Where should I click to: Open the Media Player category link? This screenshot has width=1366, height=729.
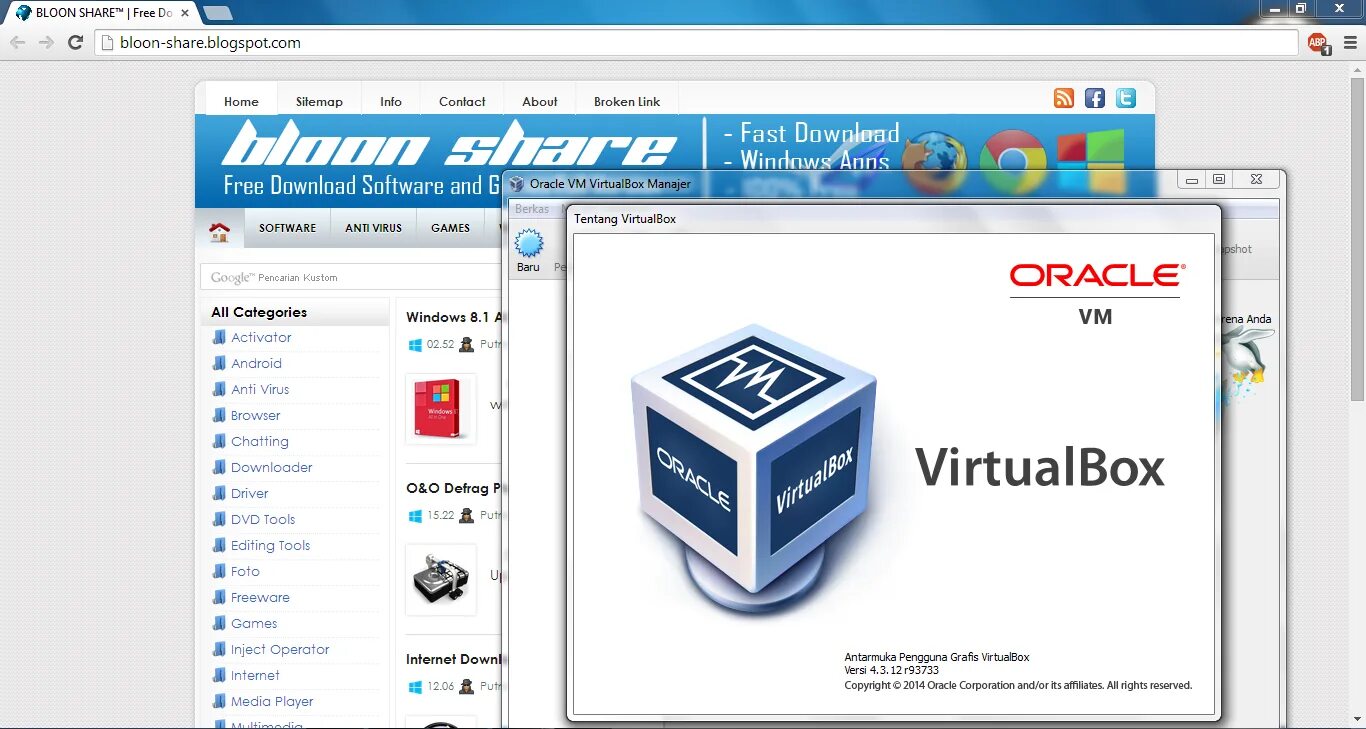pos(272,701)
